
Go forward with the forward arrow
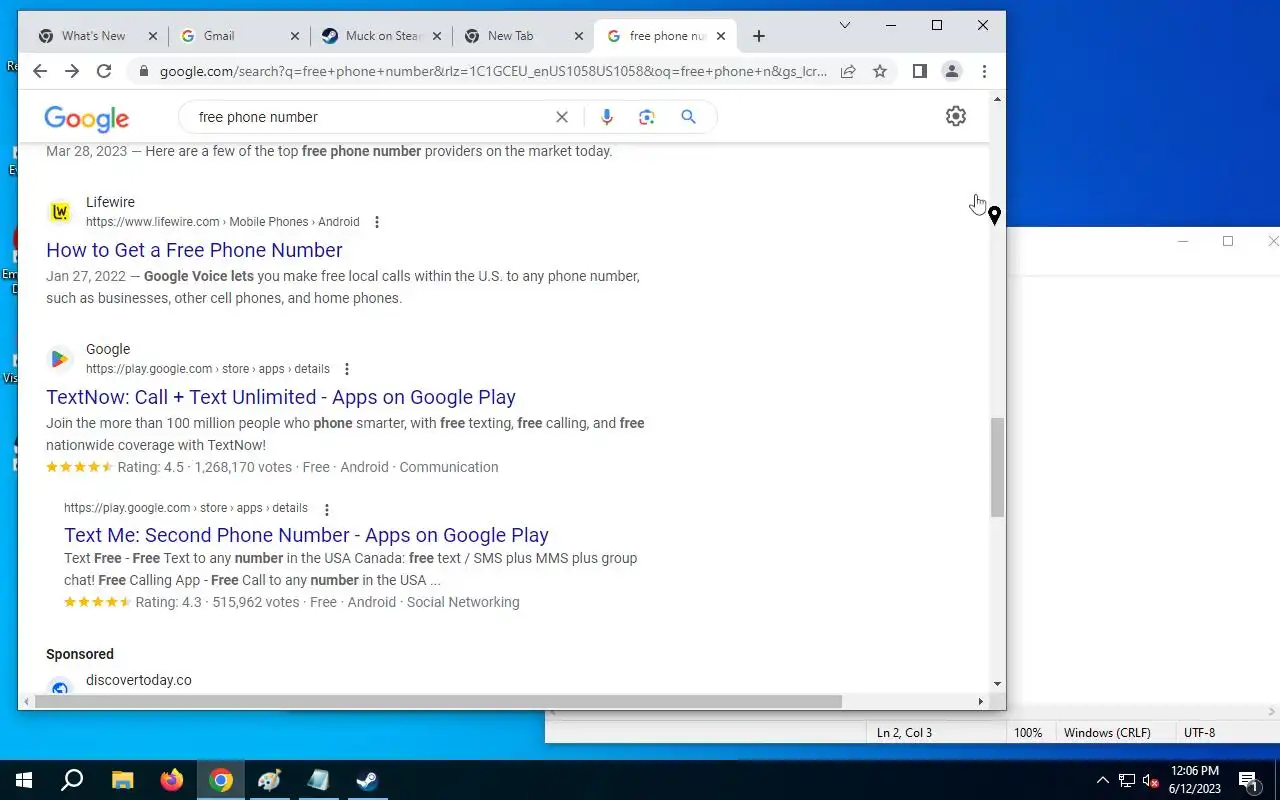click(x=72, y=71)
